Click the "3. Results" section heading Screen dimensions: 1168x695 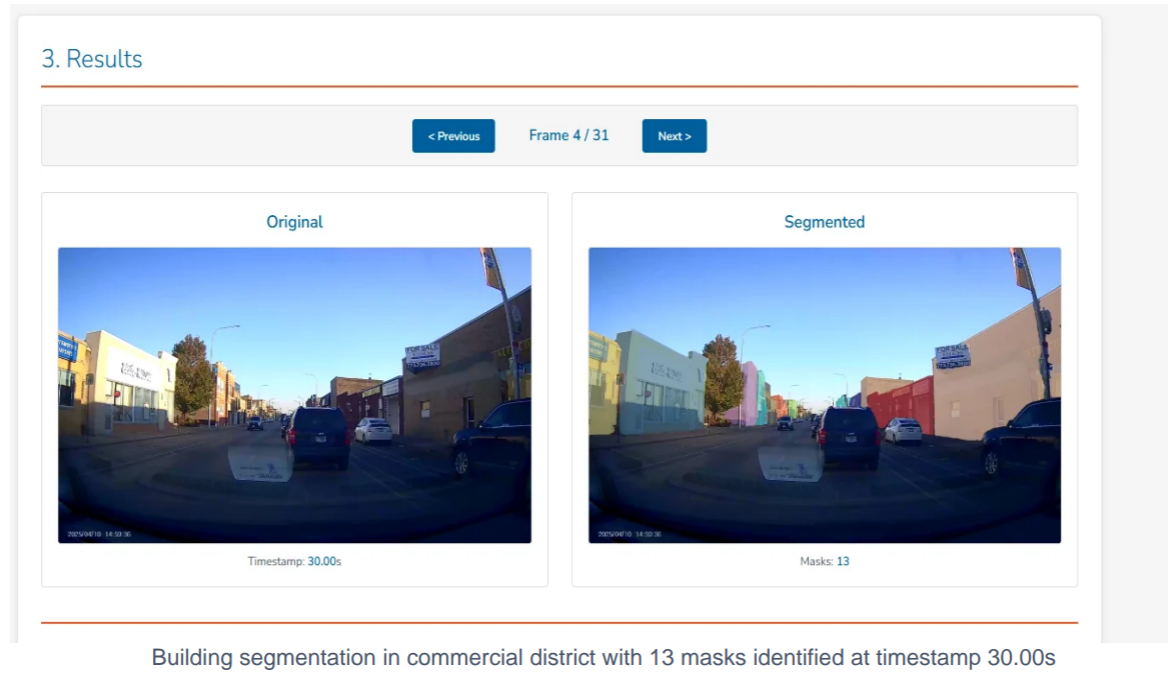(x=90, y=59)
